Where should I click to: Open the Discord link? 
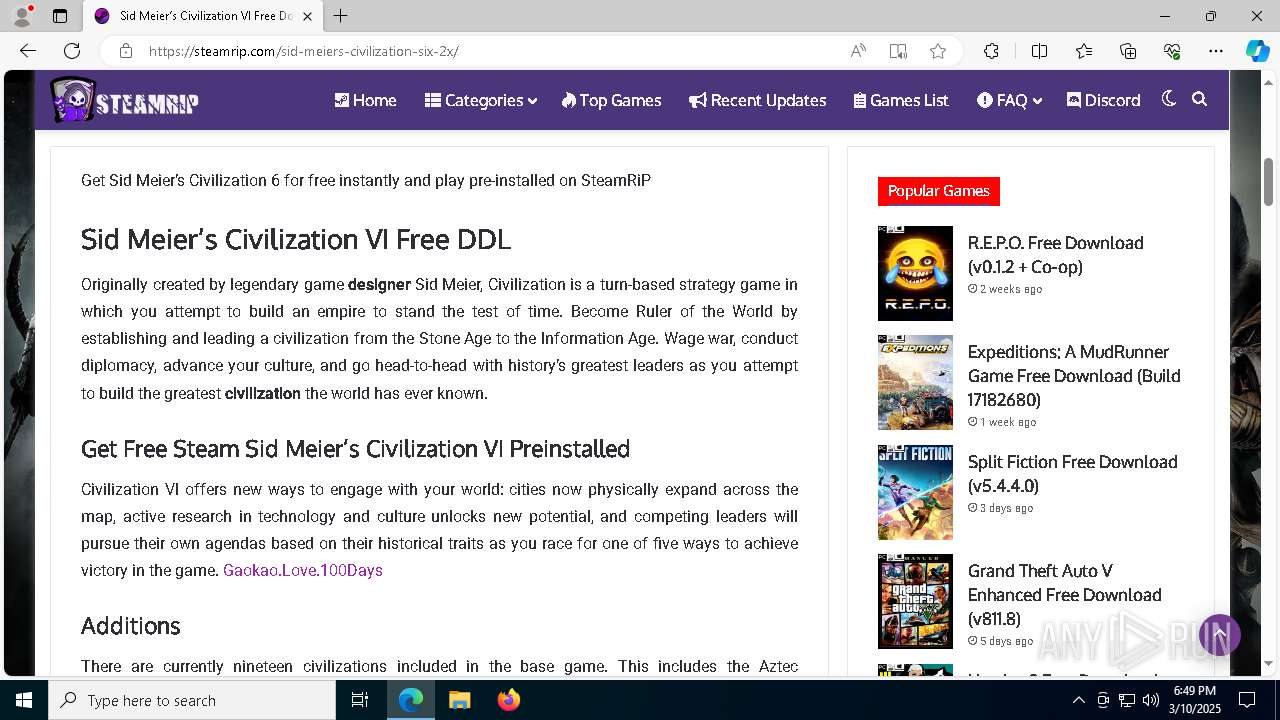[x=1104, y=100]
